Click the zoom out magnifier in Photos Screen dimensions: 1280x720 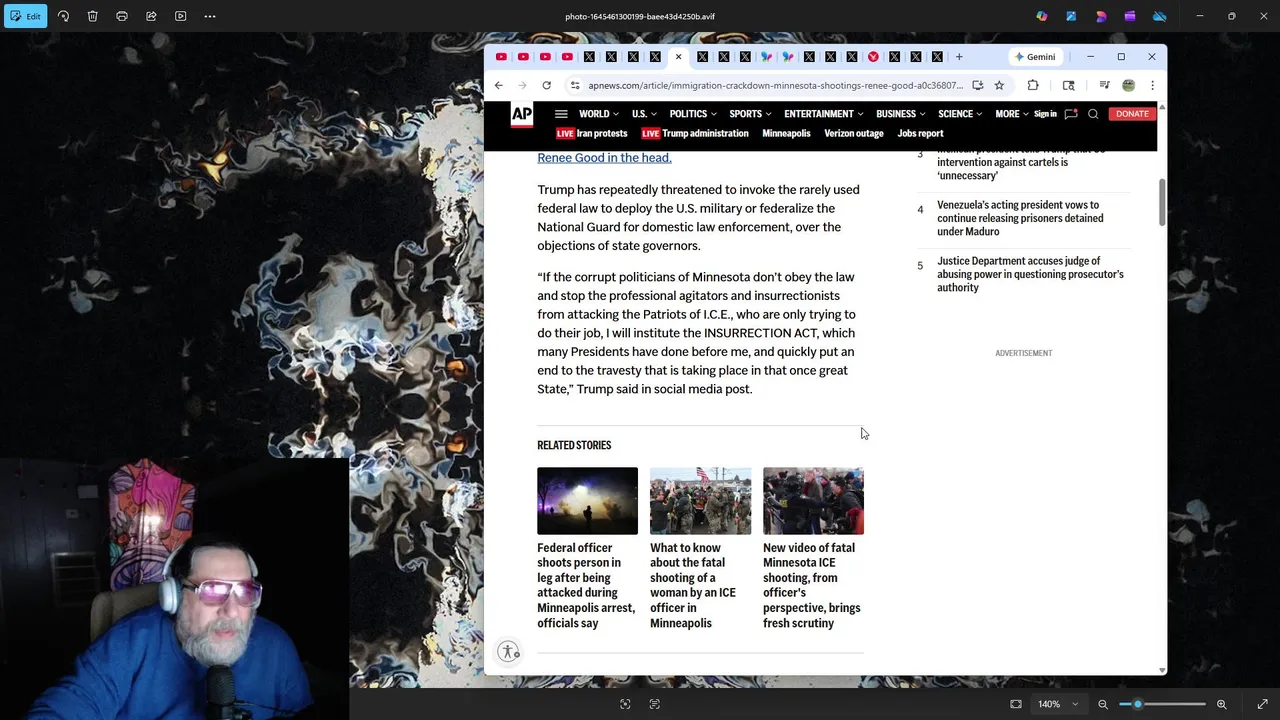pos(1103,704)
